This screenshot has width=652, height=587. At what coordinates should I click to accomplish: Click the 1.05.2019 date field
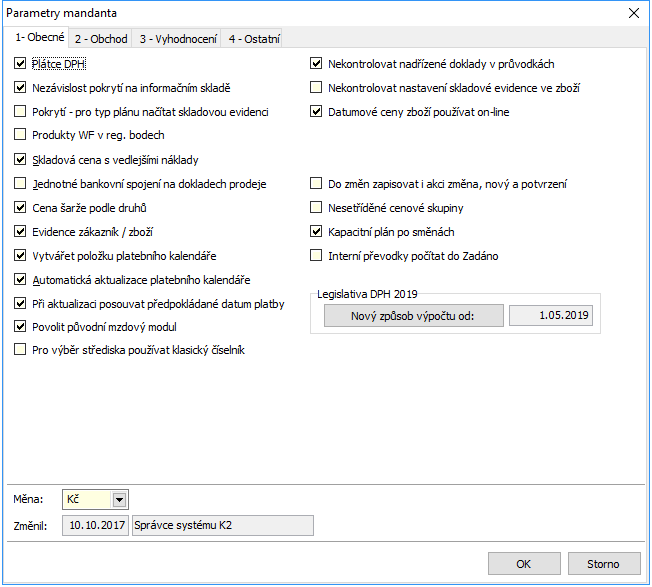[551, 316]
